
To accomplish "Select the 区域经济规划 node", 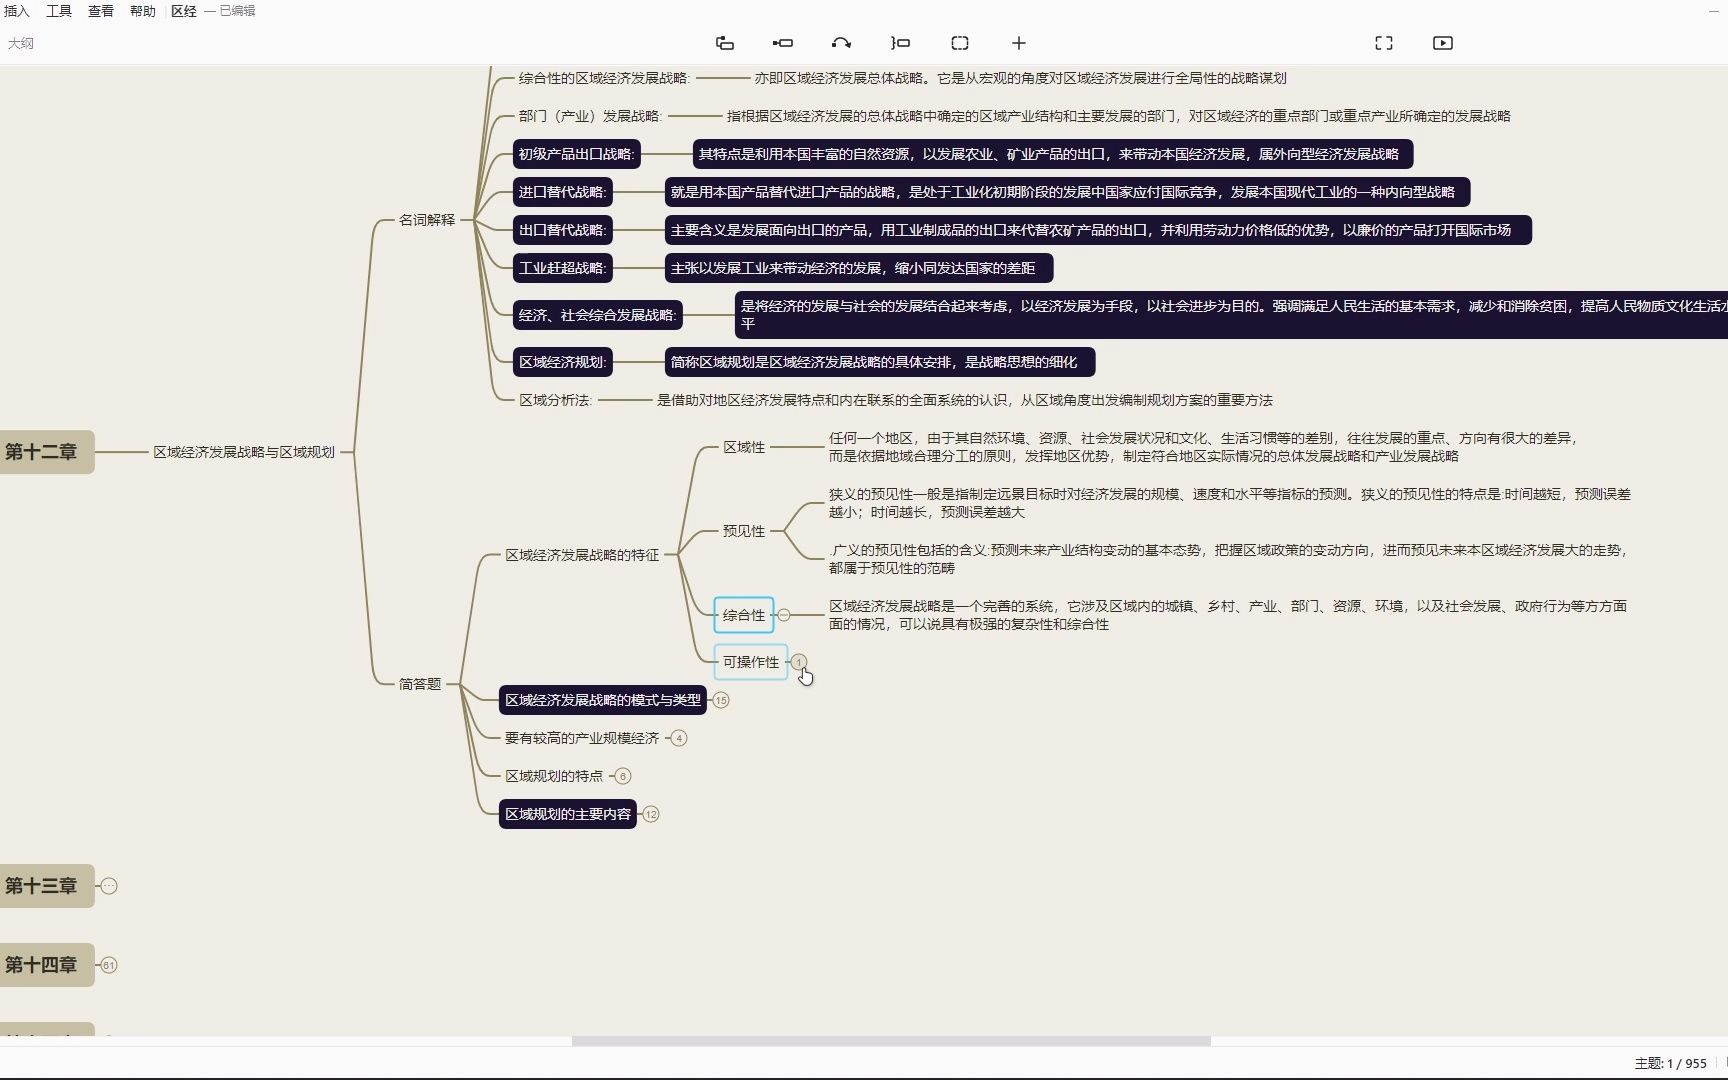I will pos(562,362).
